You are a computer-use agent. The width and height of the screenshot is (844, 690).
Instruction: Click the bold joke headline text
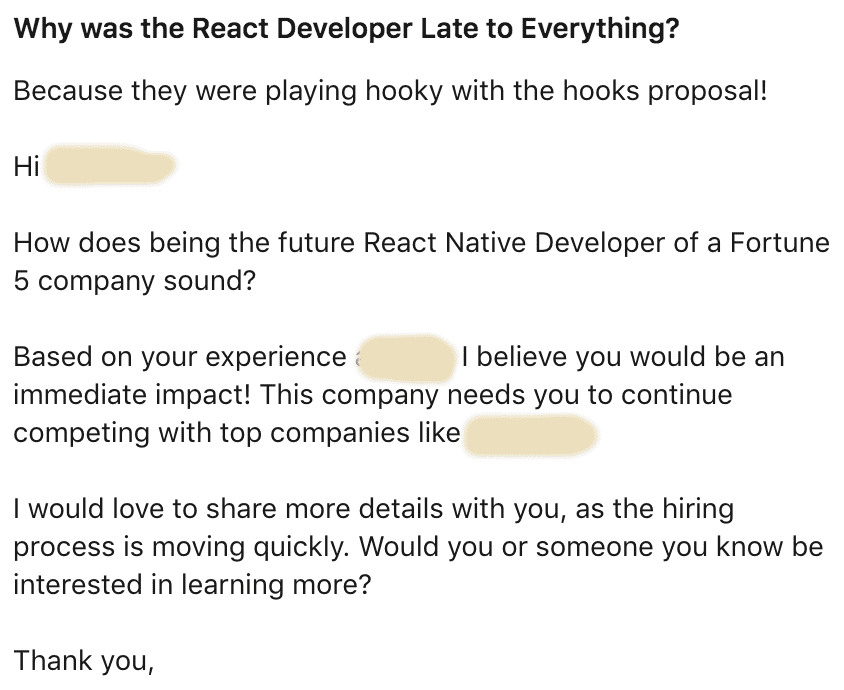(346, 29)
